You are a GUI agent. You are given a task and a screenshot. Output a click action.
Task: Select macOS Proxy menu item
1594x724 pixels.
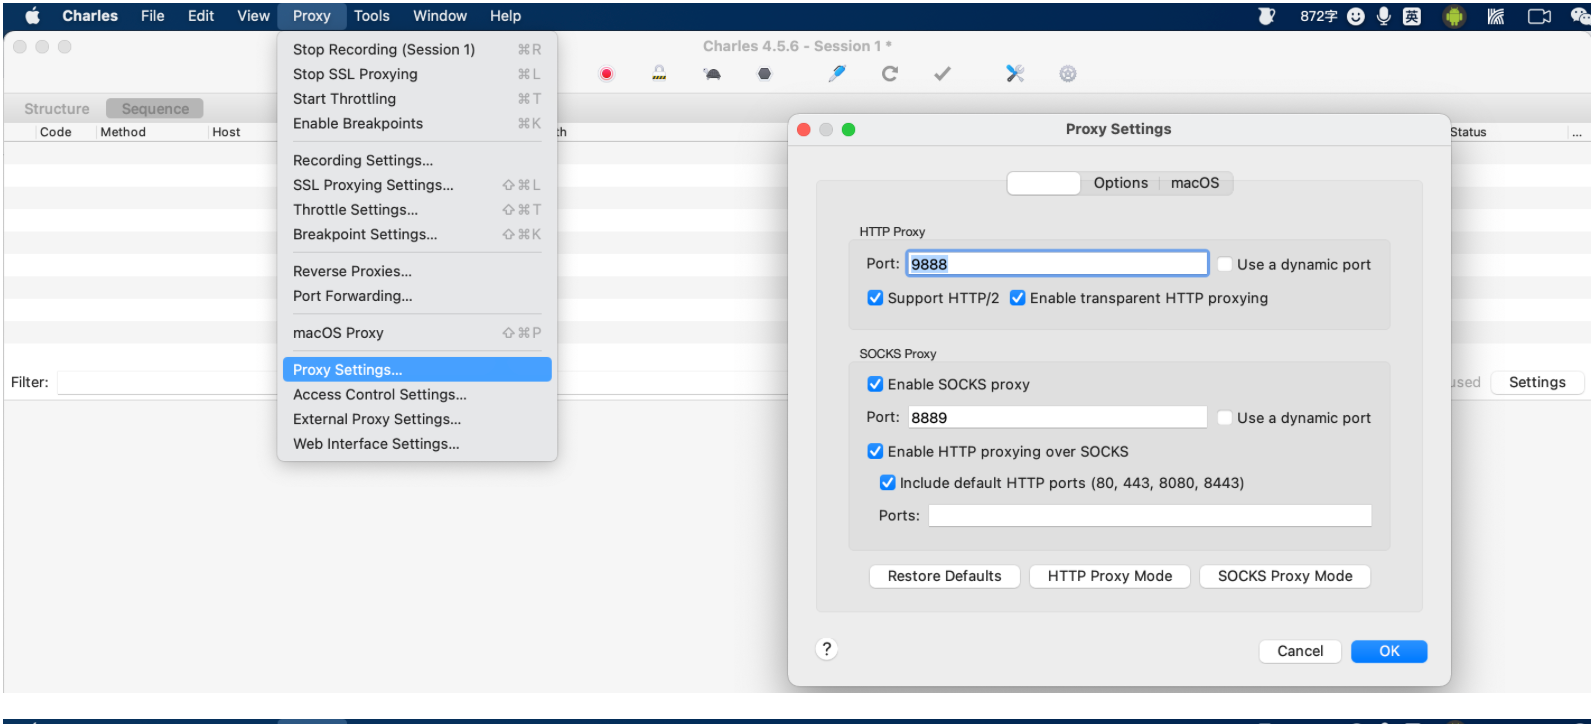point(417,333)
